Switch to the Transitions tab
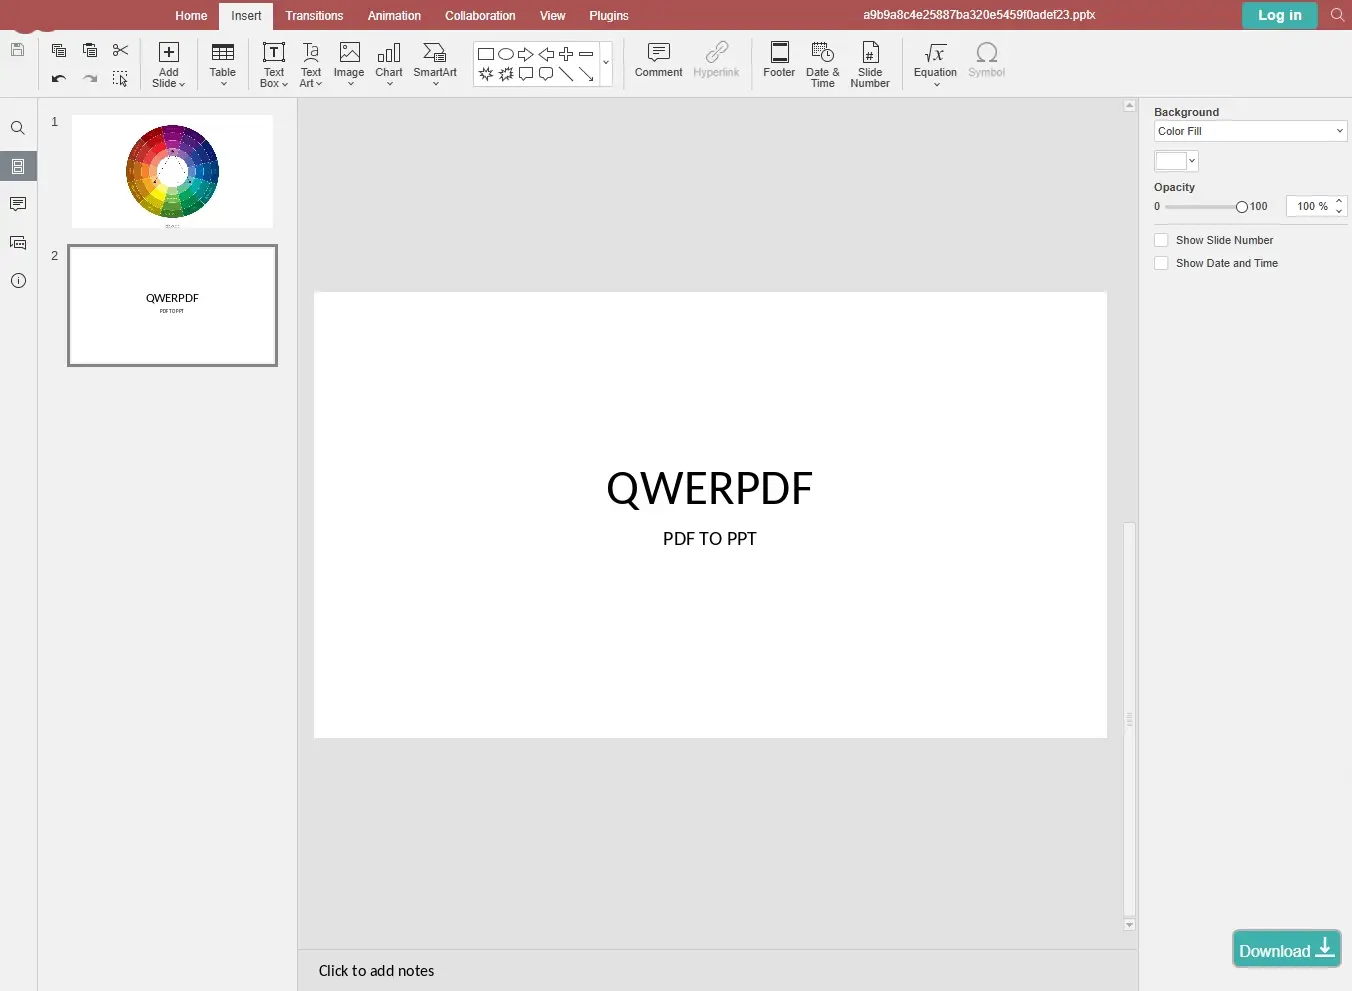This screenshot has height=991, width=1352. (314, 16)
